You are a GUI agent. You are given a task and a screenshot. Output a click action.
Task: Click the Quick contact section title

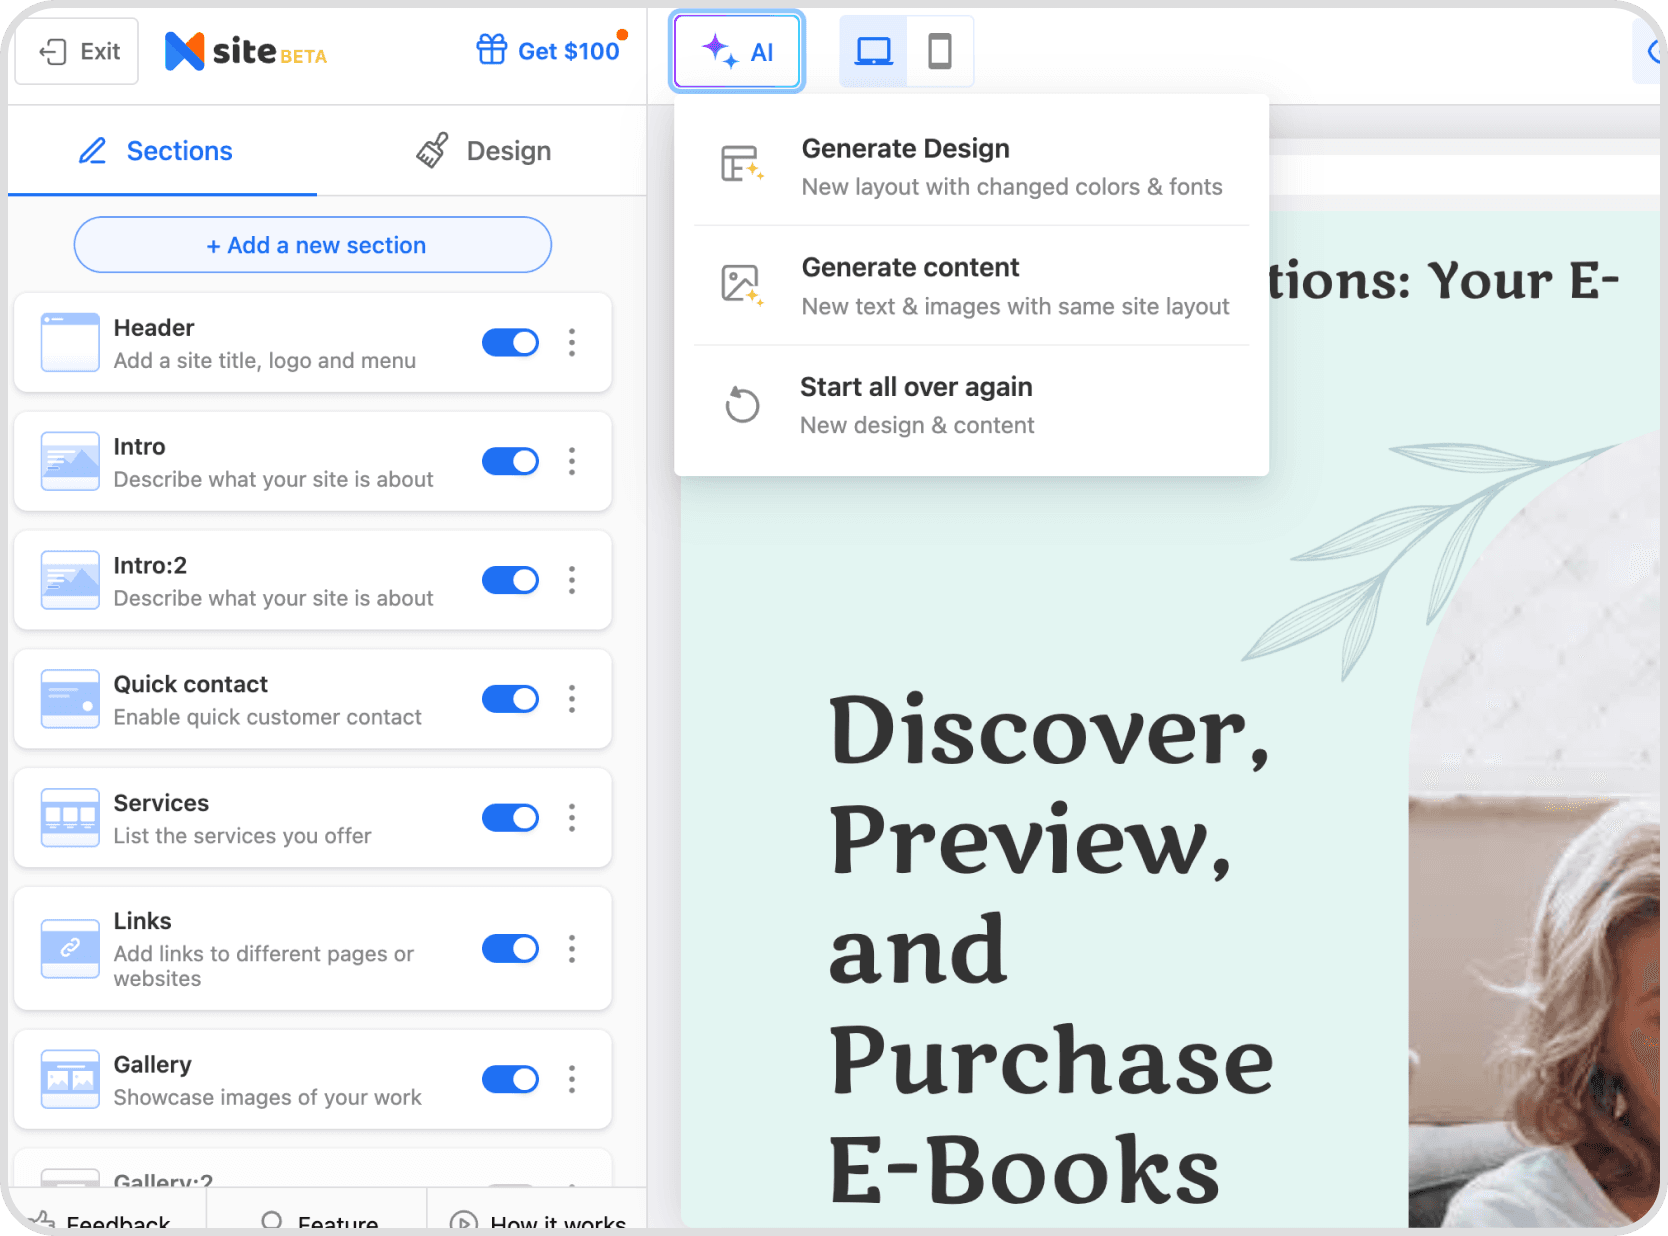pyautogui.click(x=190, y=684)
